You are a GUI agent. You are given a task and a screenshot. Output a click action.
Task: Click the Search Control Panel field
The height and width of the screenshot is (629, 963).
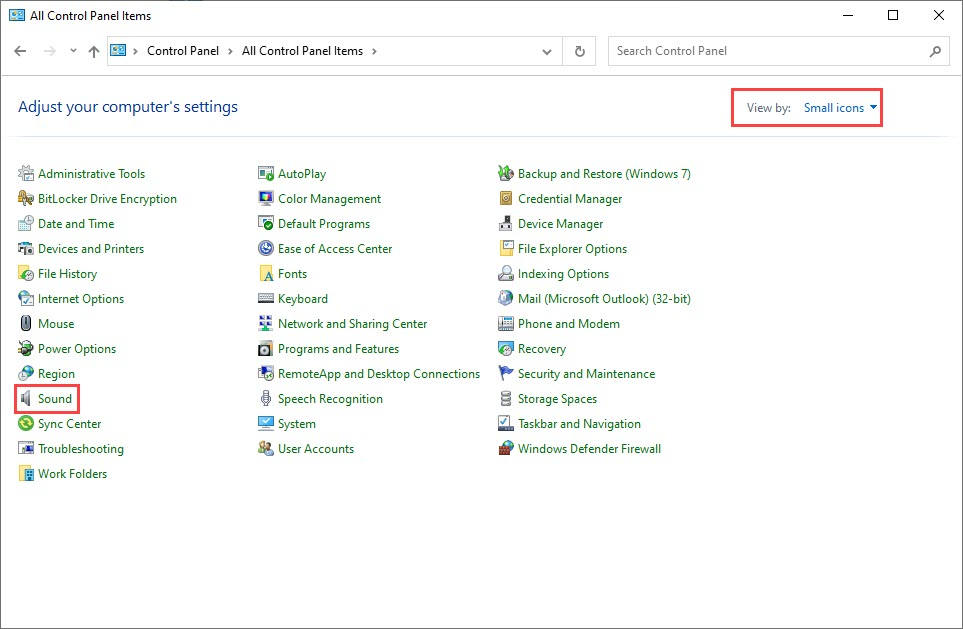coord(778,51)
